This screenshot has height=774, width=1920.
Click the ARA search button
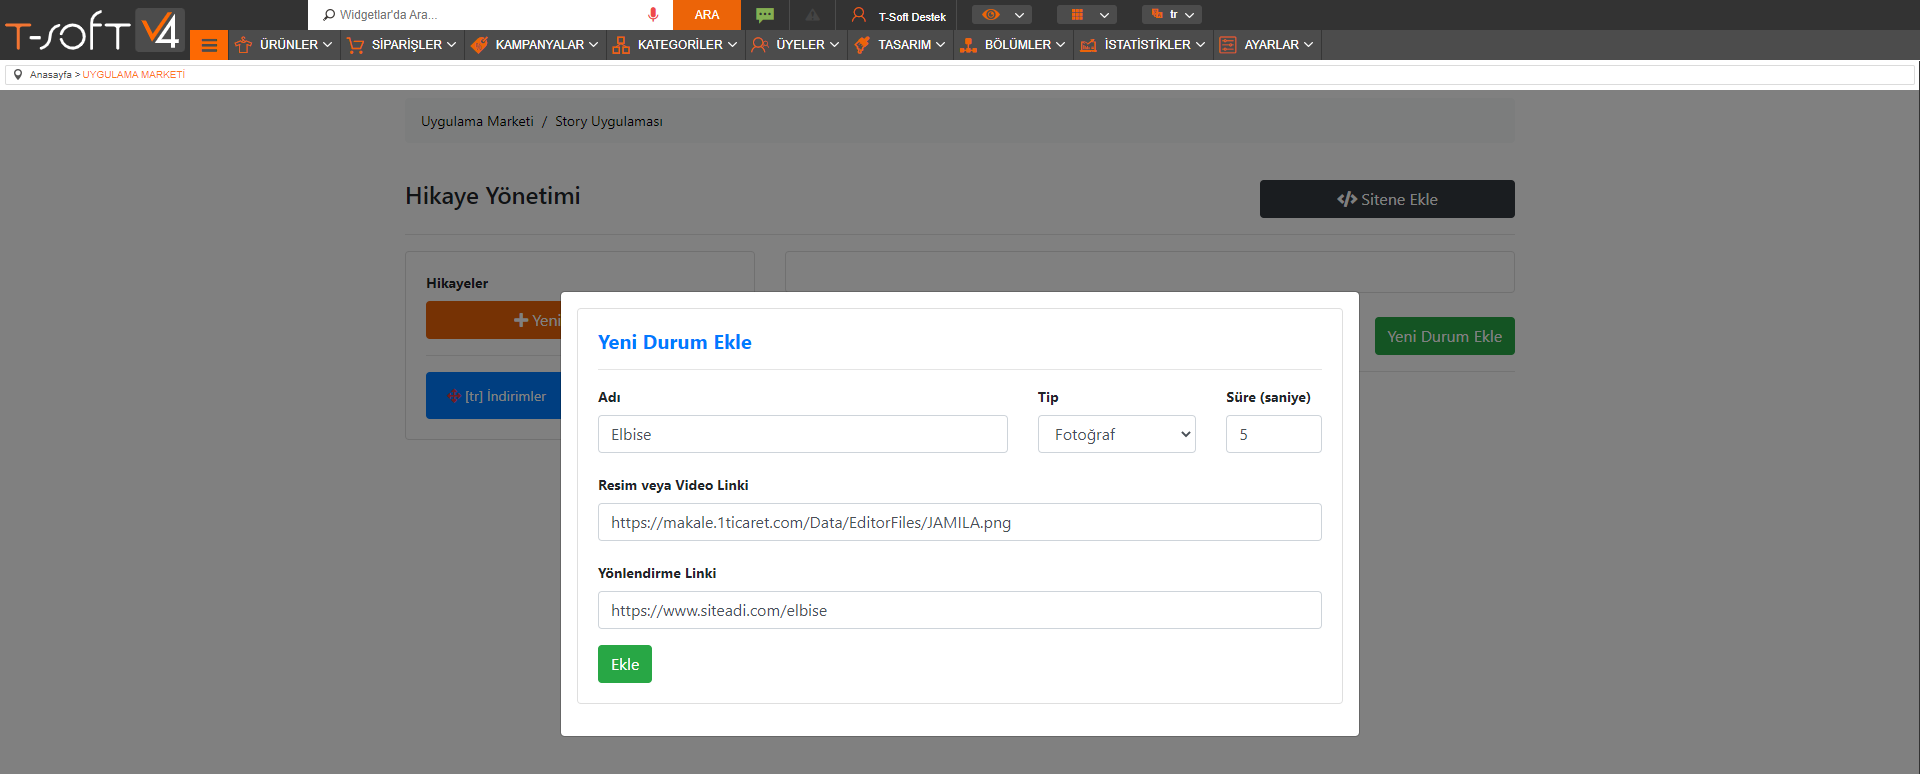[707, 15]
